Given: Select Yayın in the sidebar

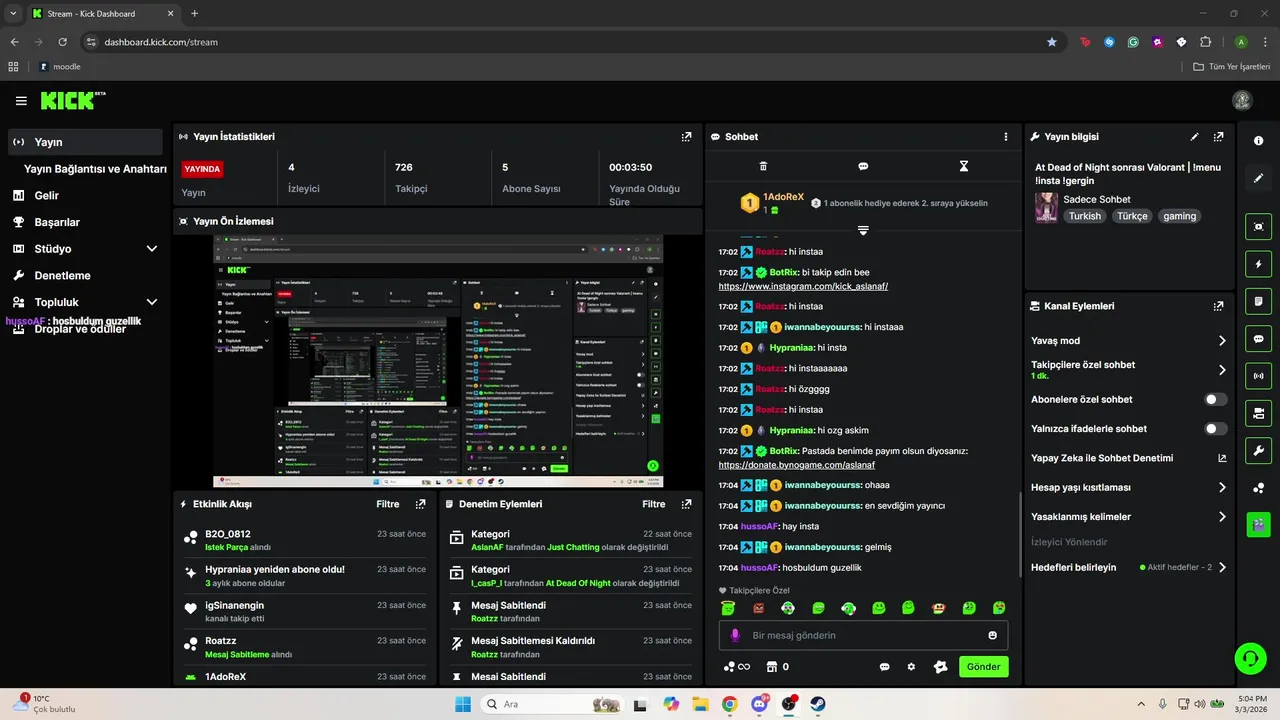Looking at the screenshot, I should [85, 142].
